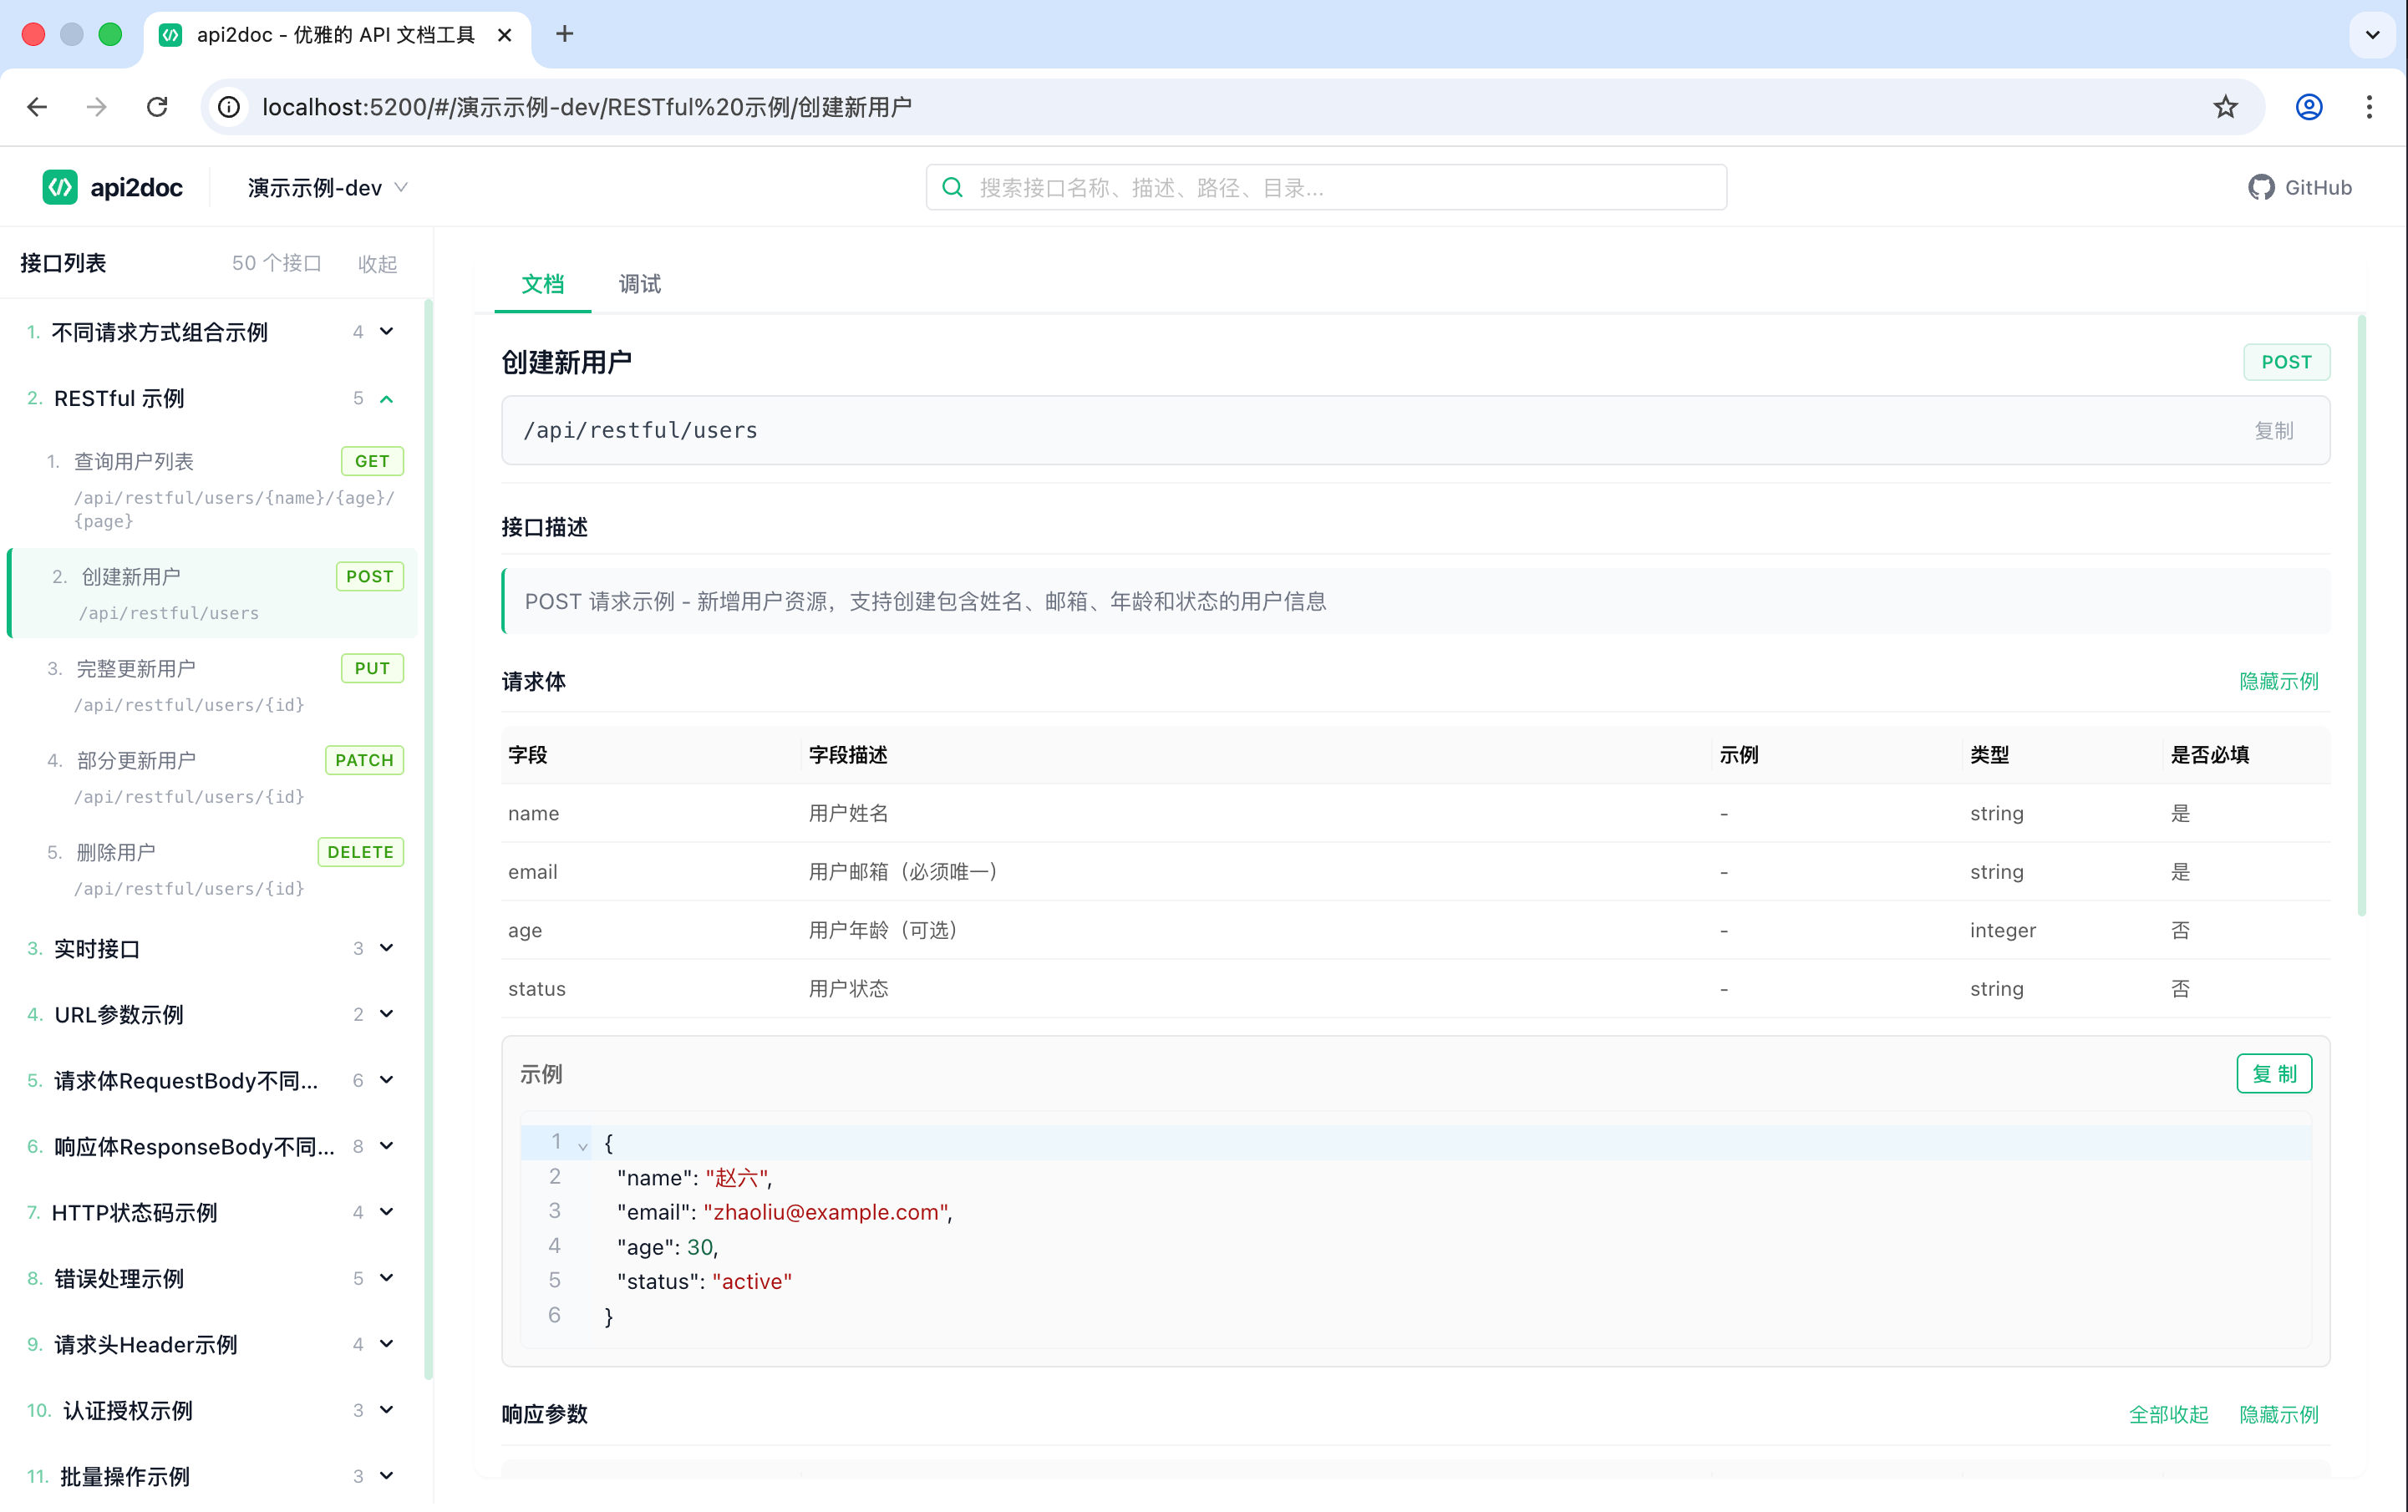The height and width of the screenshot is (1512, 2408).
Task: Click the api2doc logo icon
Action: pos(60,187)
